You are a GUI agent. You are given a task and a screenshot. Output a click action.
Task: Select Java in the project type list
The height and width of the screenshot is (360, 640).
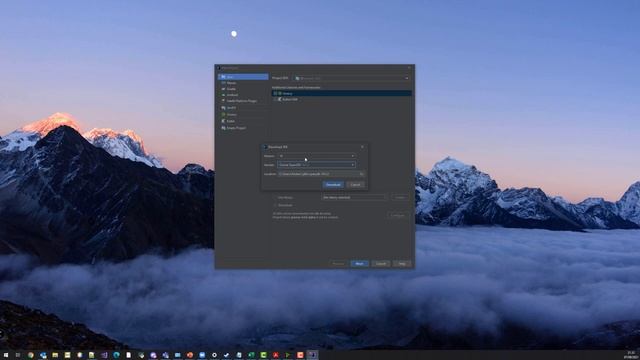pos(243,77)
